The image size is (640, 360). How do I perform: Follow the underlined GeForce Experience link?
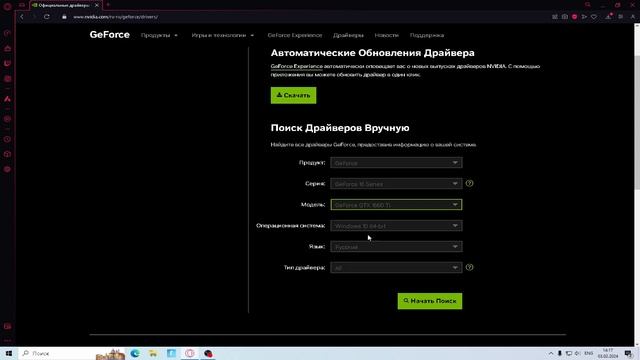pyautogui.click(x=296, y=66)
